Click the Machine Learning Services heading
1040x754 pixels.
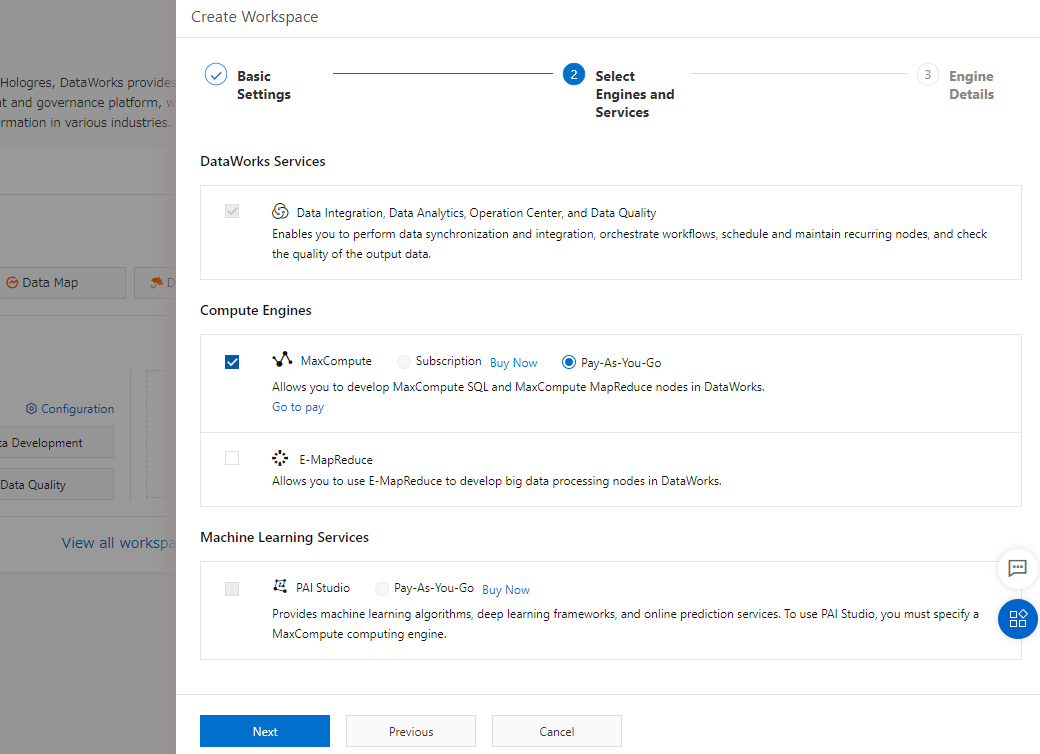point(285,537)
